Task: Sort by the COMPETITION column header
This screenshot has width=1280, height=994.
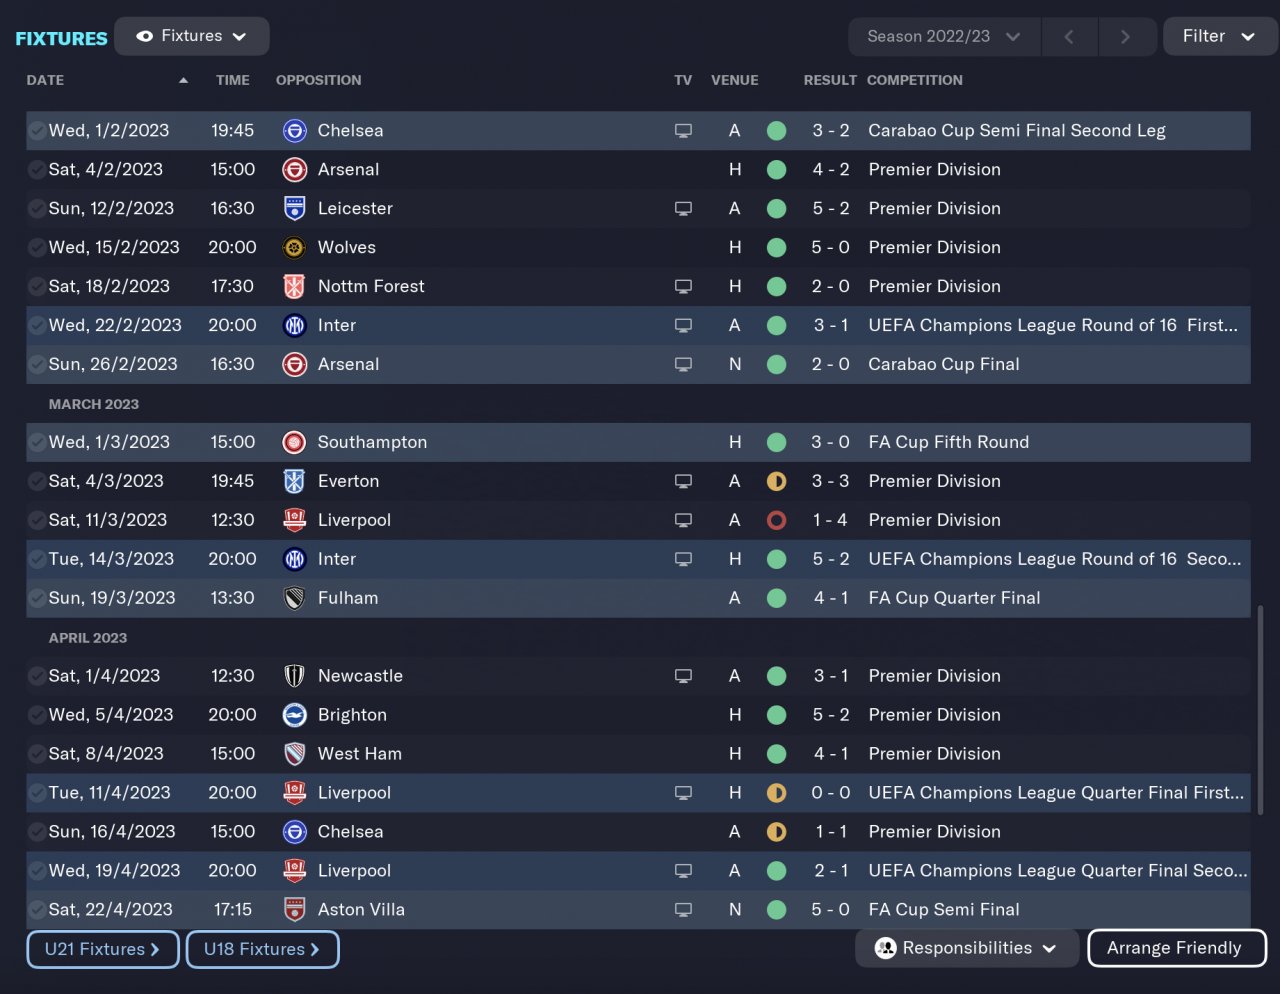Action: coord(915,80)
